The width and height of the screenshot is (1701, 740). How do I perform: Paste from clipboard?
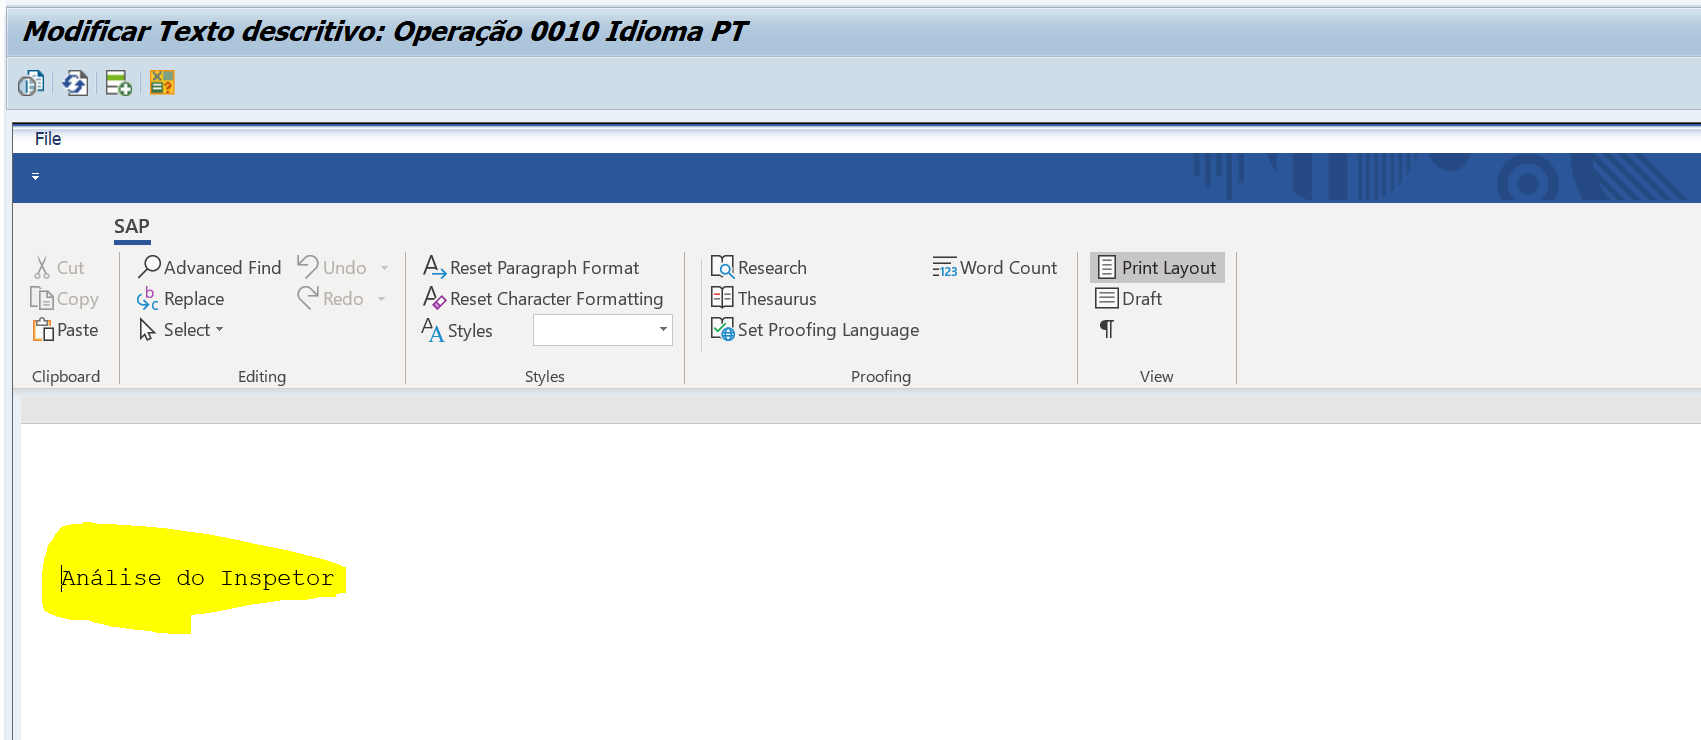(66, 330)
